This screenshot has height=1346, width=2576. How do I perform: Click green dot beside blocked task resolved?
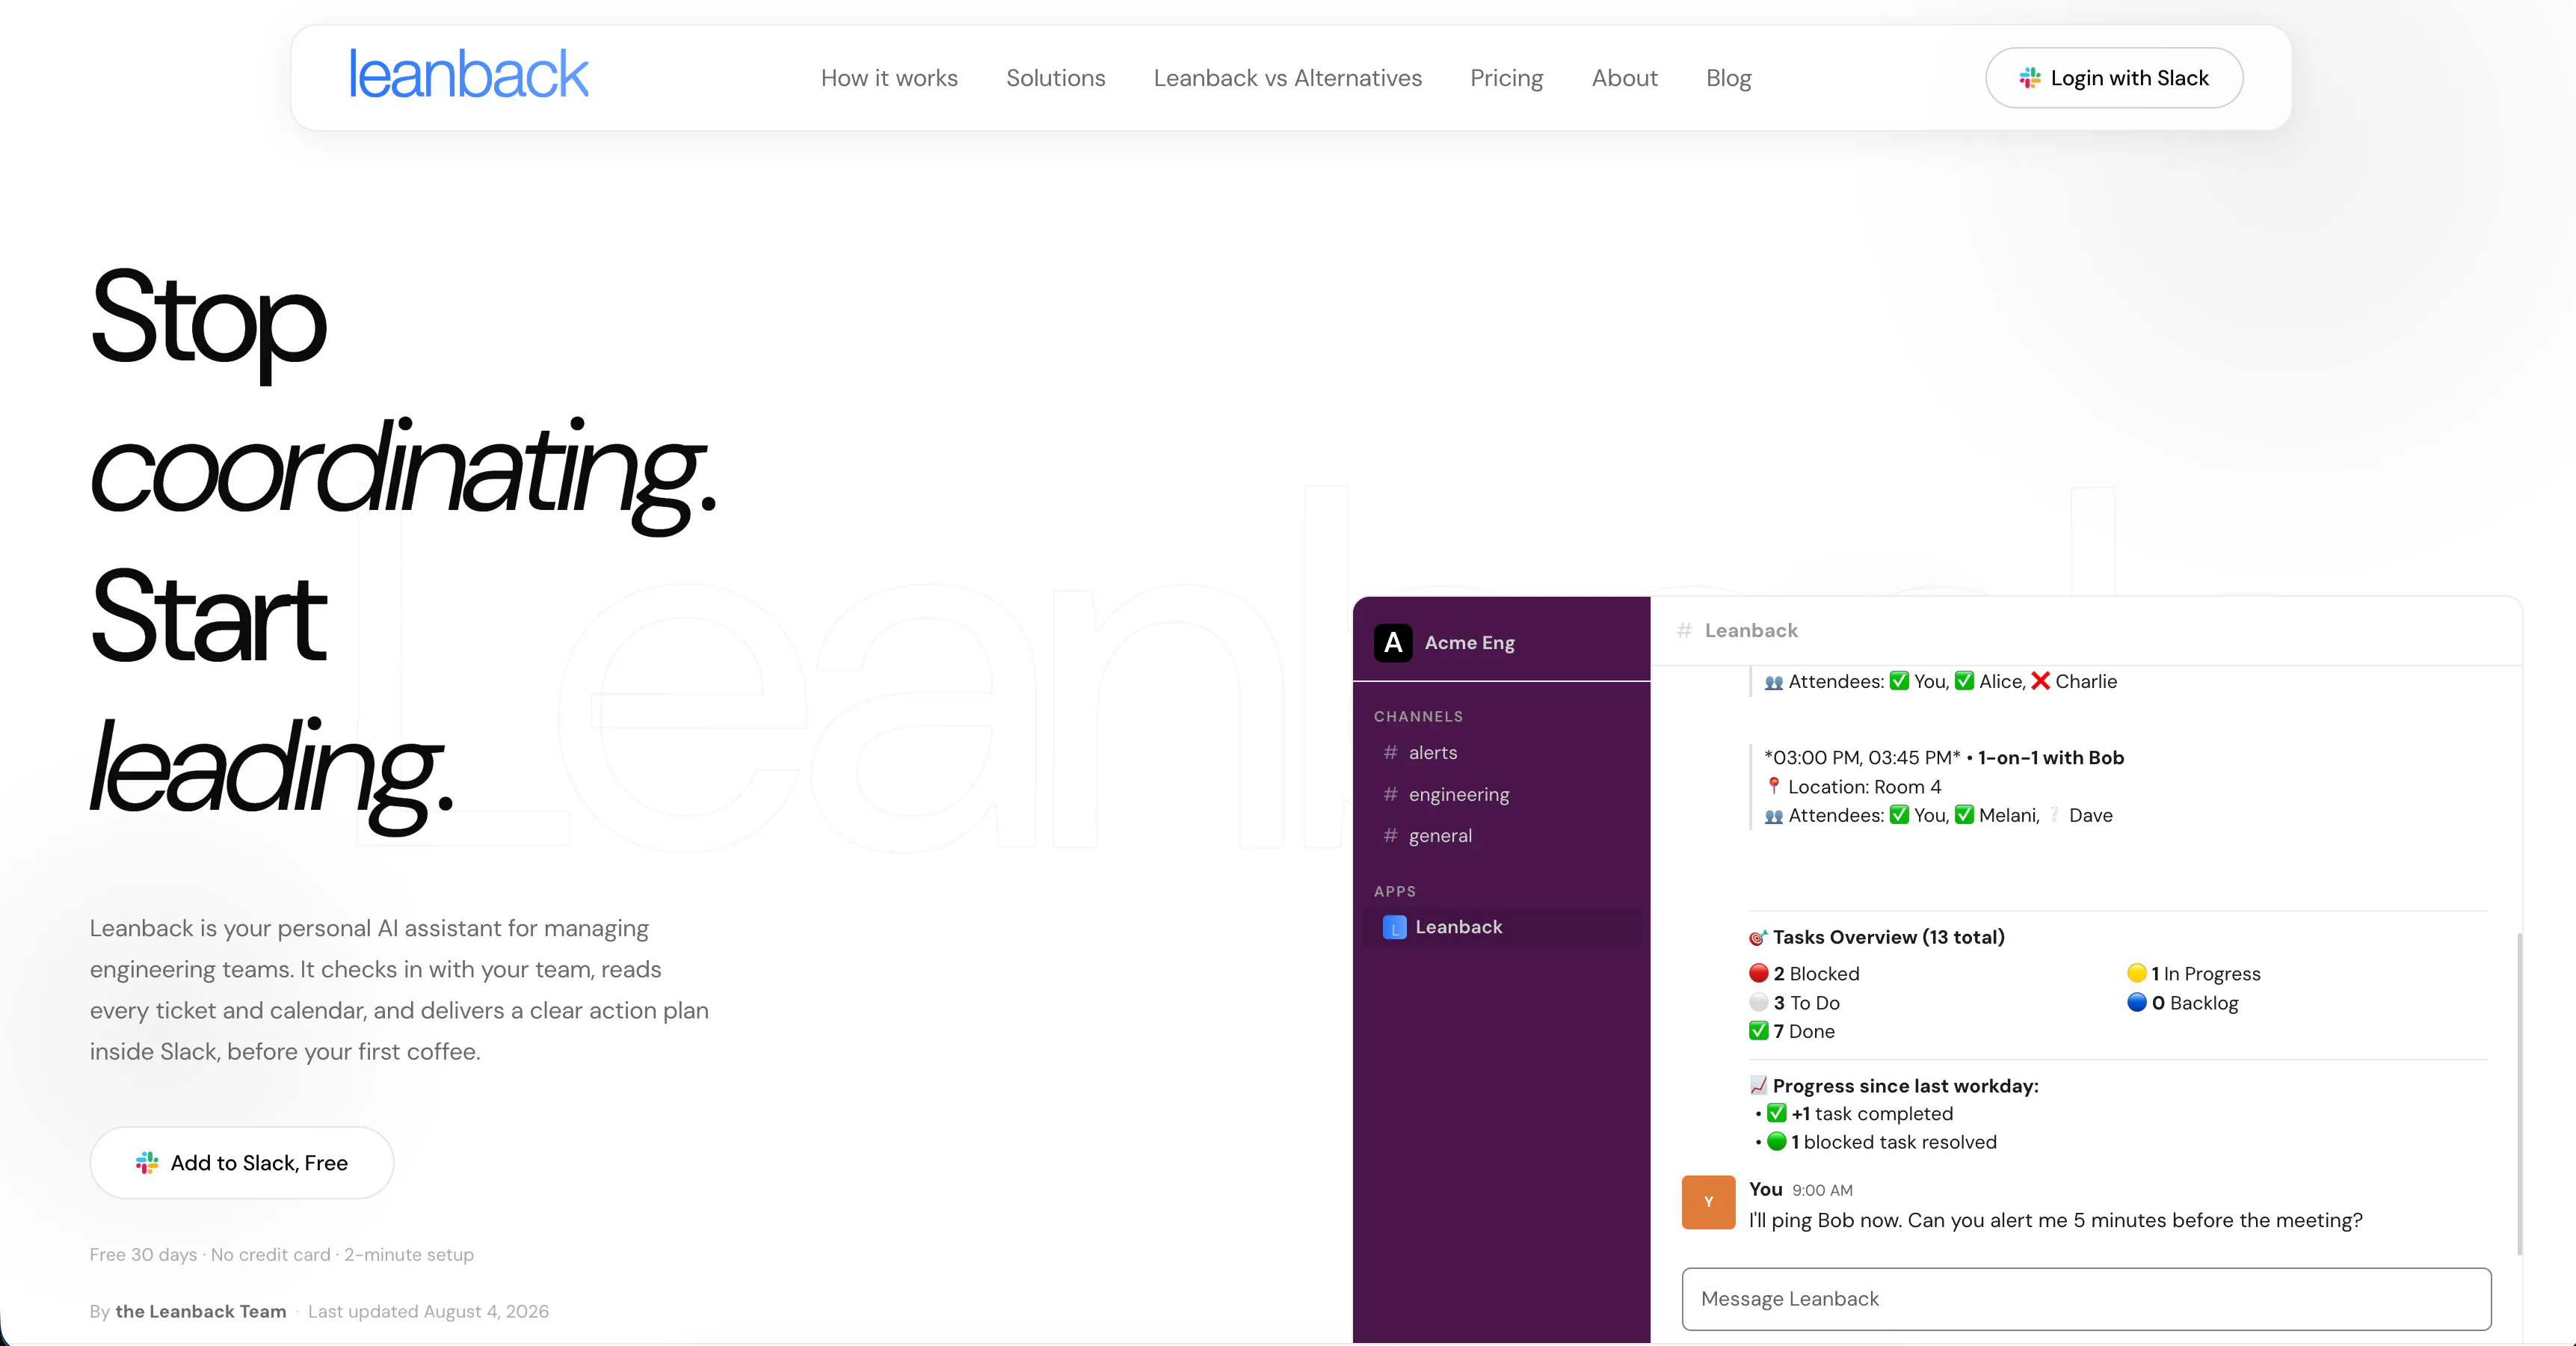(1776, 1141)
